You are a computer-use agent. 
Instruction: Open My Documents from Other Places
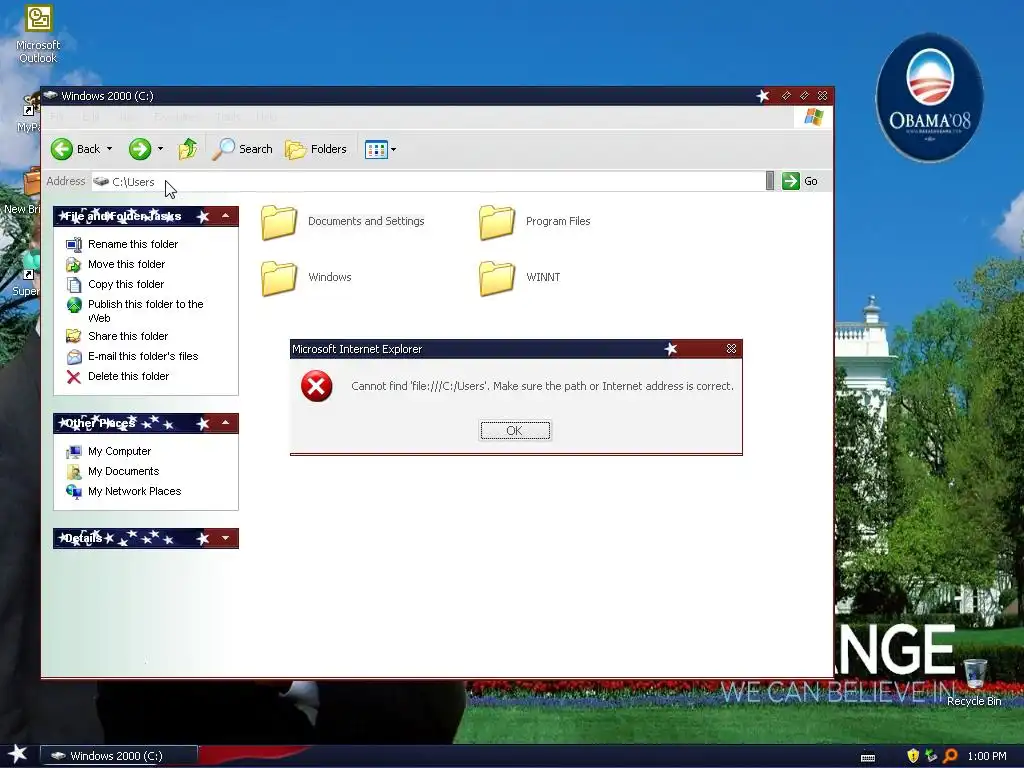coord(123,472)
